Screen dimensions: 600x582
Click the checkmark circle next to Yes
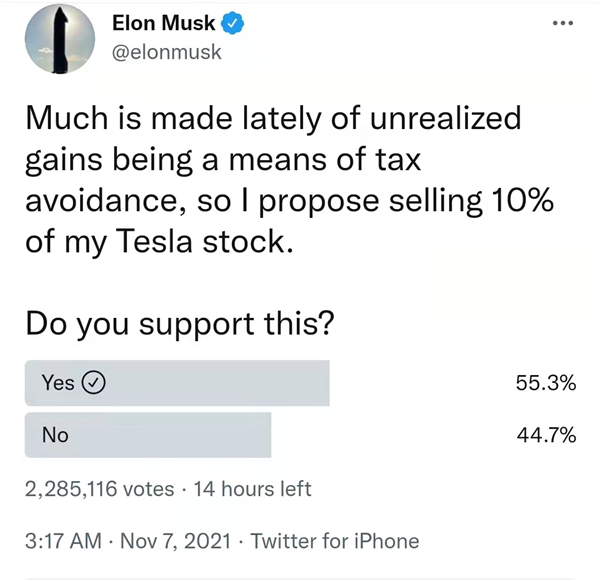pyautogui.click(x=94, y=382)
